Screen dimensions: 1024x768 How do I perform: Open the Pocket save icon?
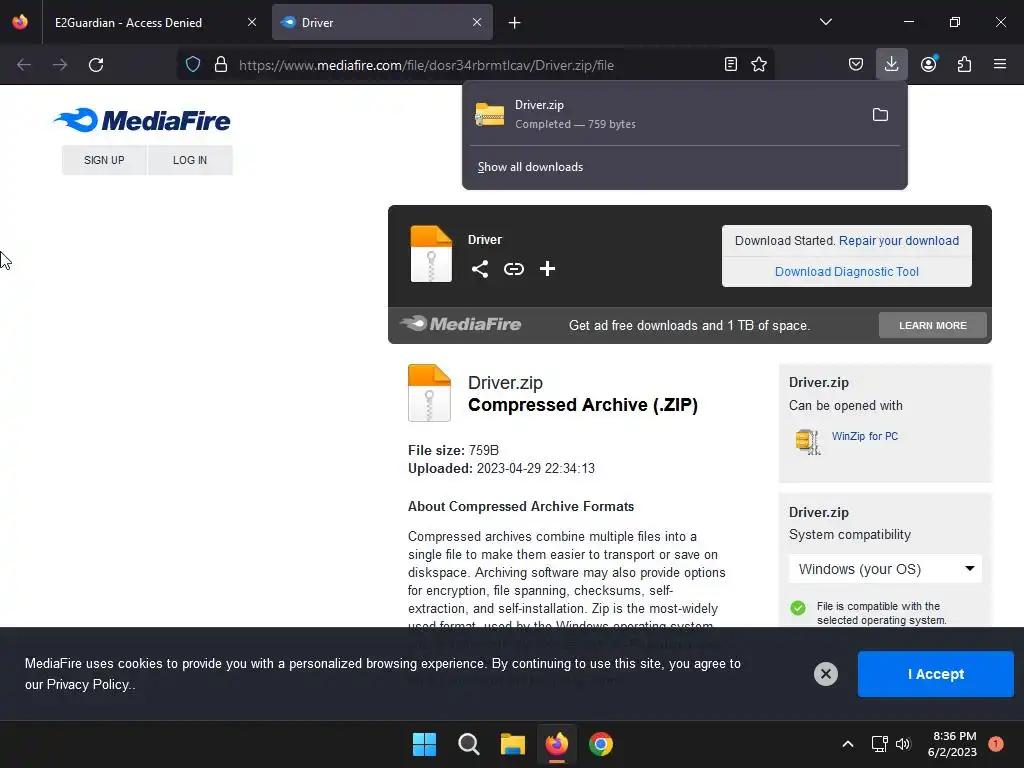[x=856, y=64]
